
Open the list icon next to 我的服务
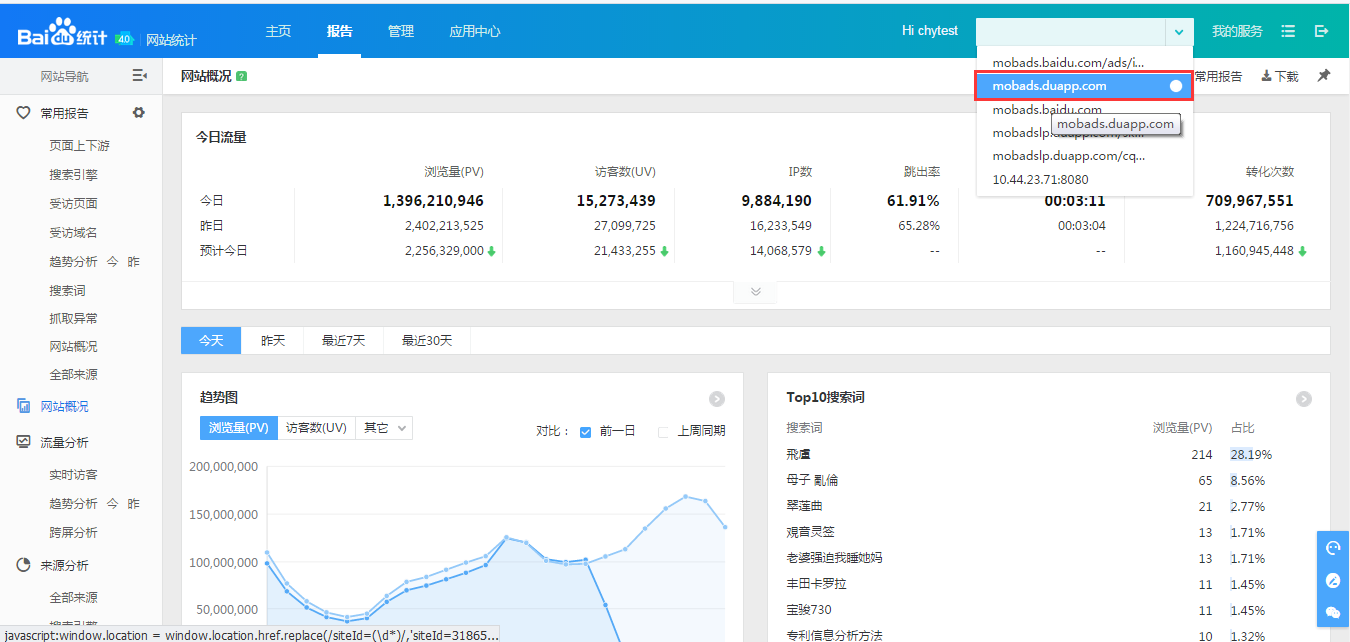click(x=1288, y=31)
